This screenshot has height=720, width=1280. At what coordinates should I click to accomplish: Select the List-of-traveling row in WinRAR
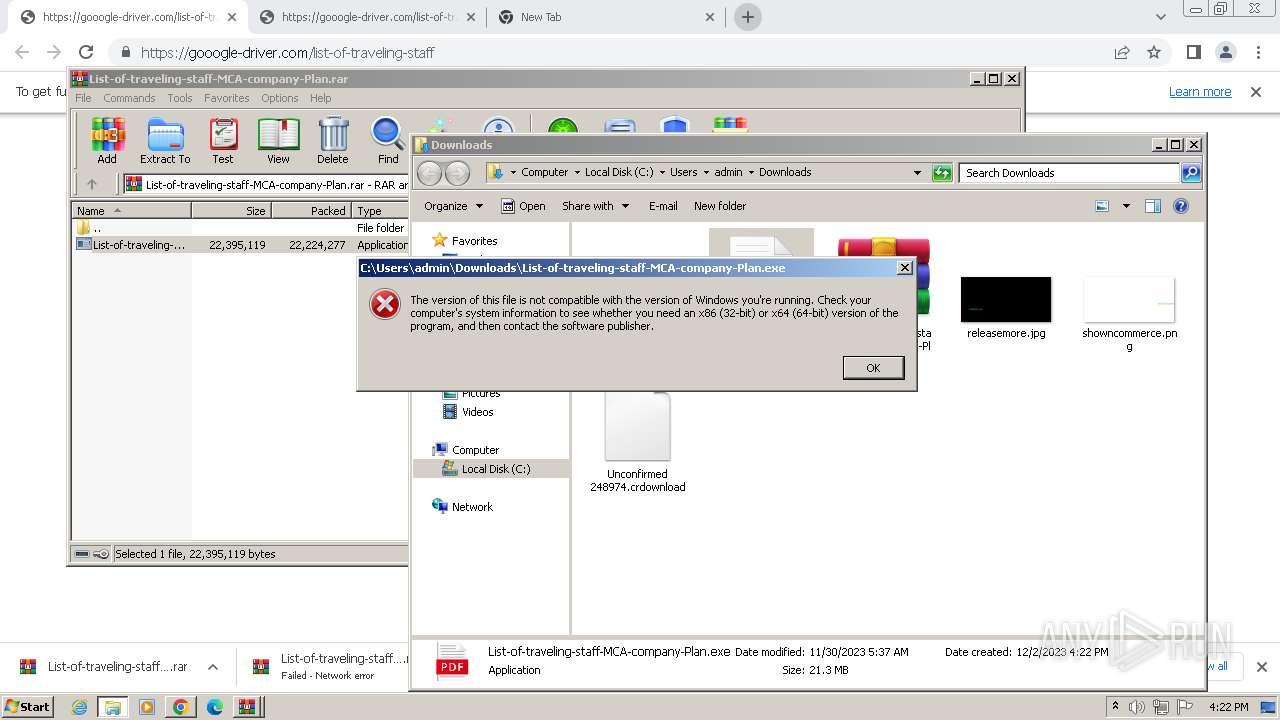tap(240, 245)
